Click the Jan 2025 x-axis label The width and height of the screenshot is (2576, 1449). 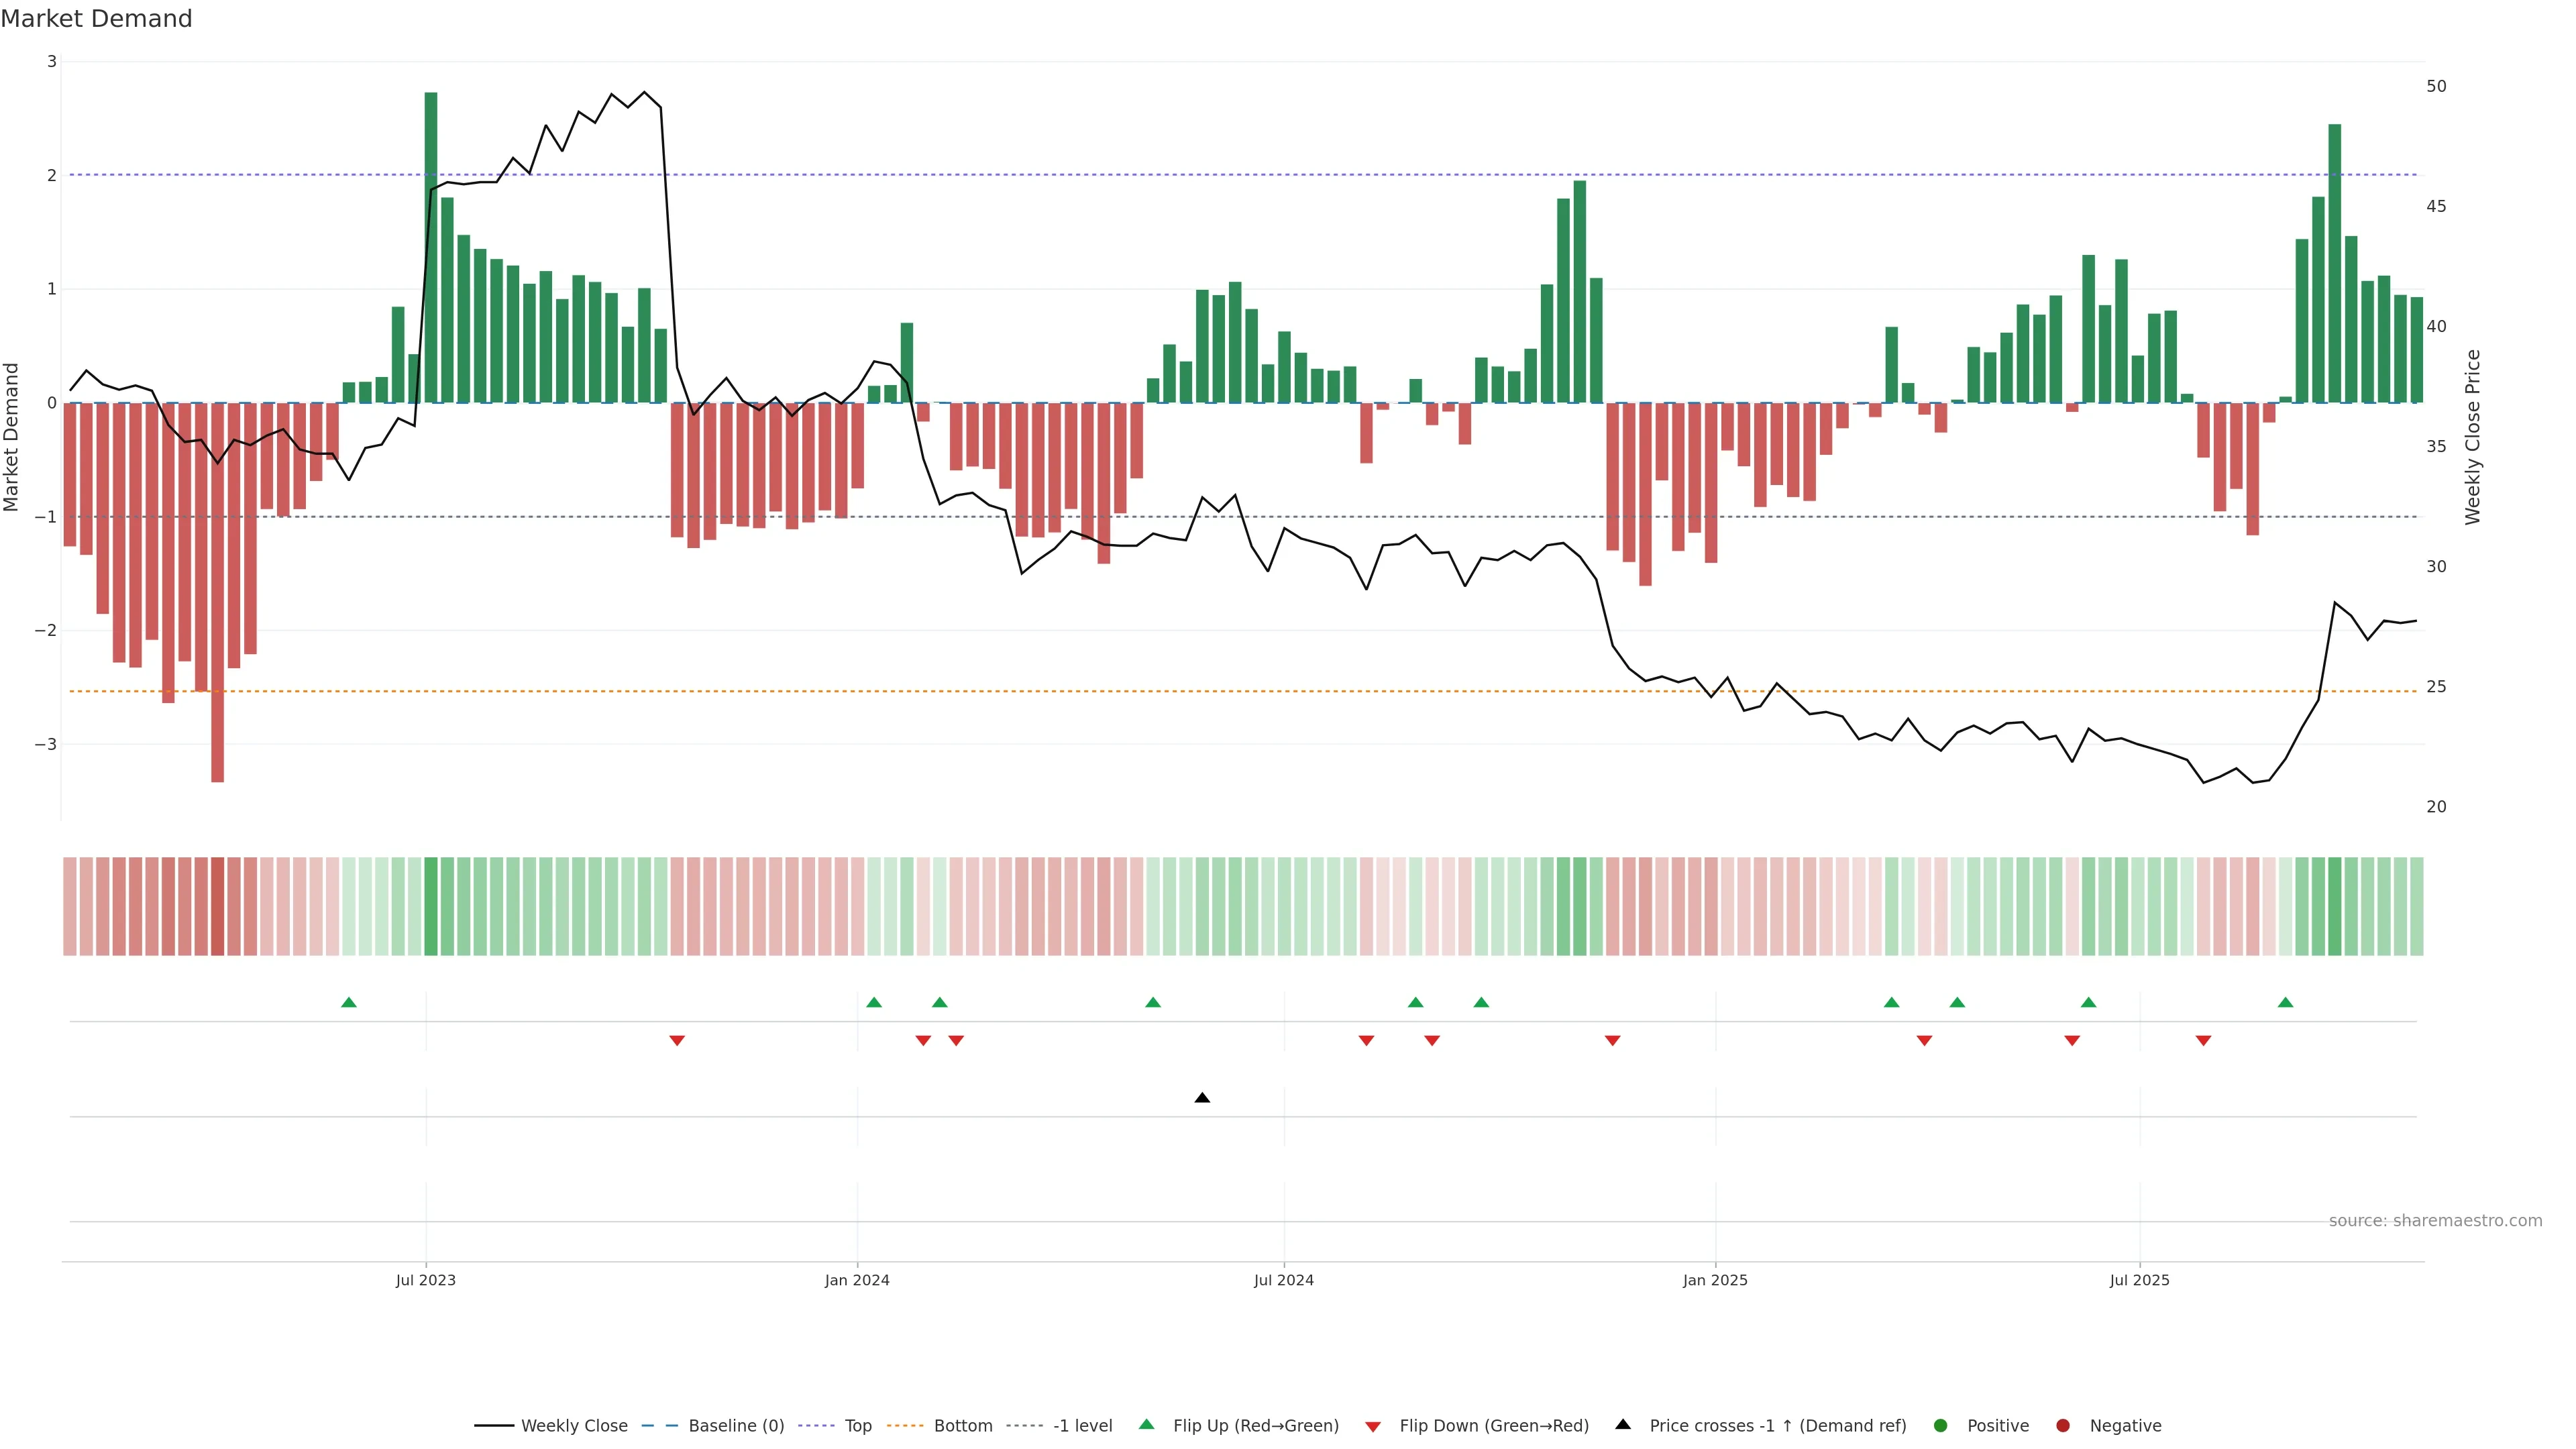click(x=1715, y=1280)
